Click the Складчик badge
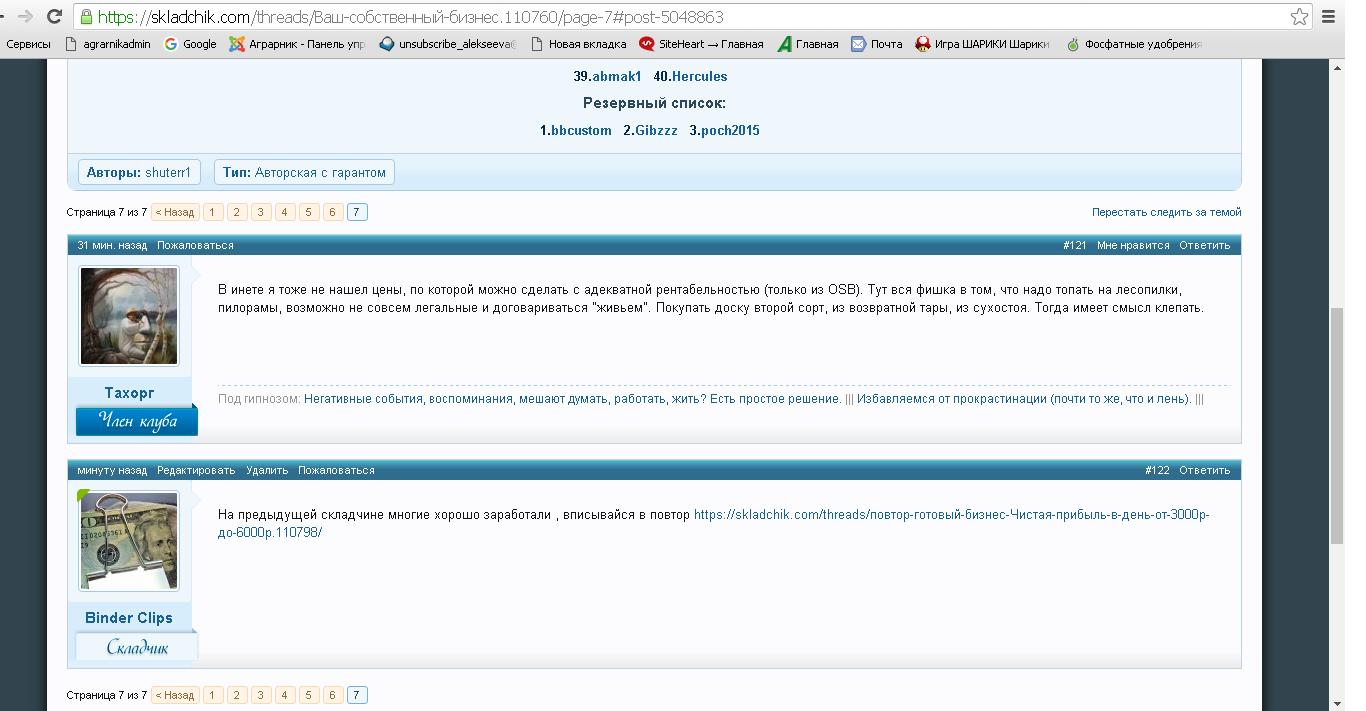This screenshot has width=1366, height=711. click(137, 646)
